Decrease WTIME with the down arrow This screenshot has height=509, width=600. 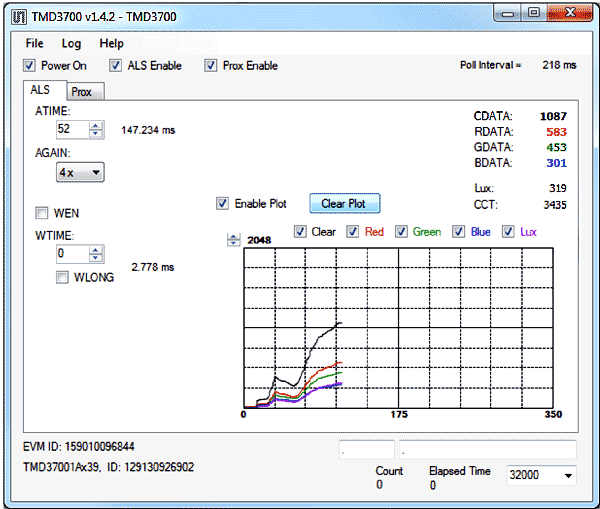point(96,258)
